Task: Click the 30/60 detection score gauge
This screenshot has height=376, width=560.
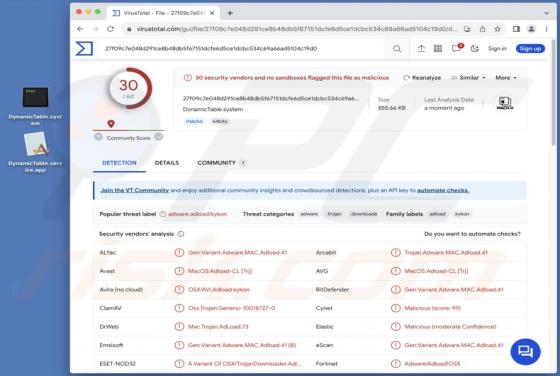Action: click(129, 89)
